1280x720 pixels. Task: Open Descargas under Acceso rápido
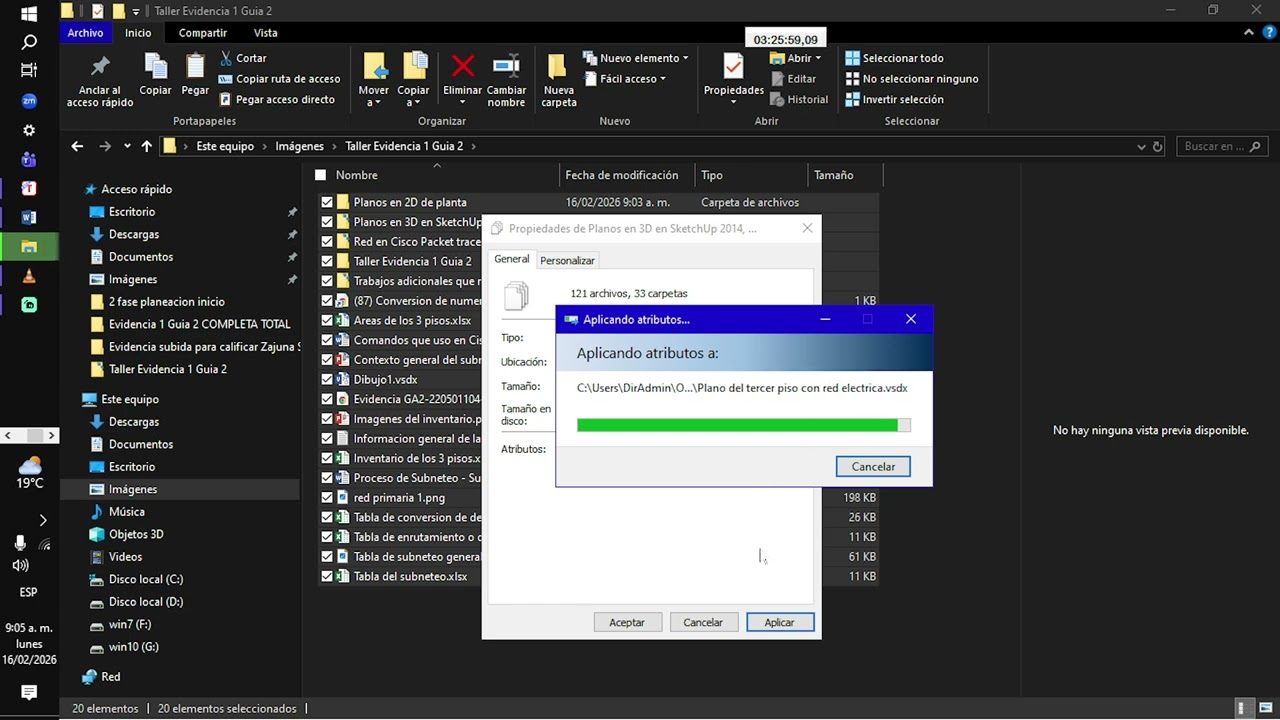[x=134, y=234]
